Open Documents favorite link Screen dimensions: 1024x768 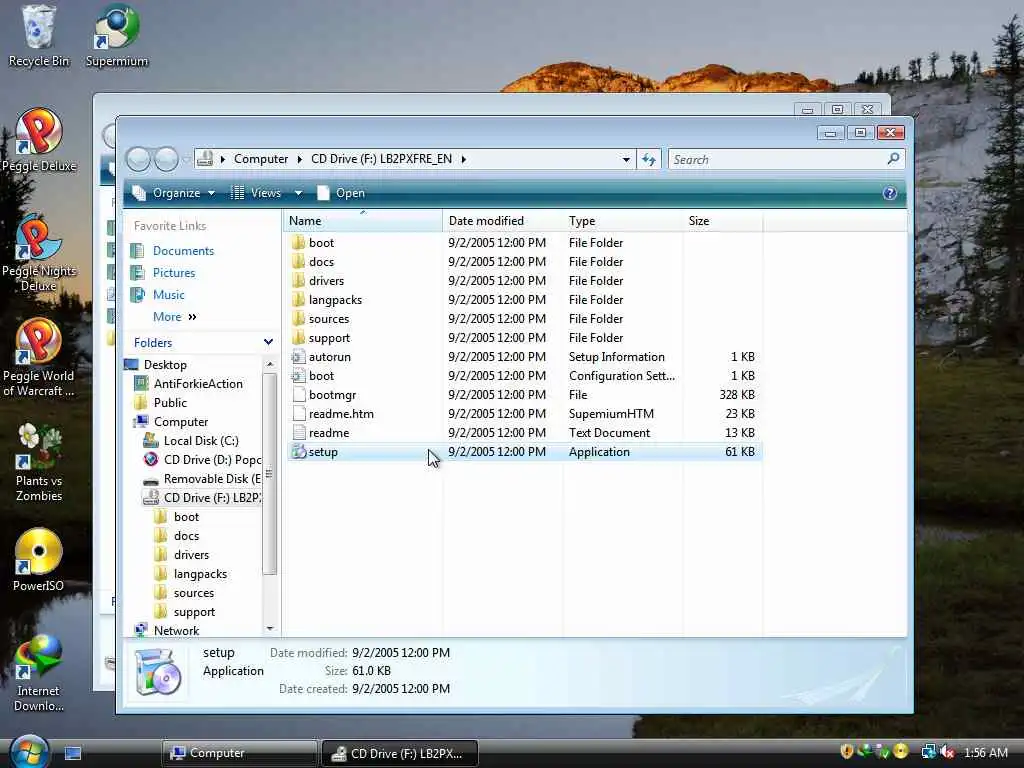click(x=172, y=251)
